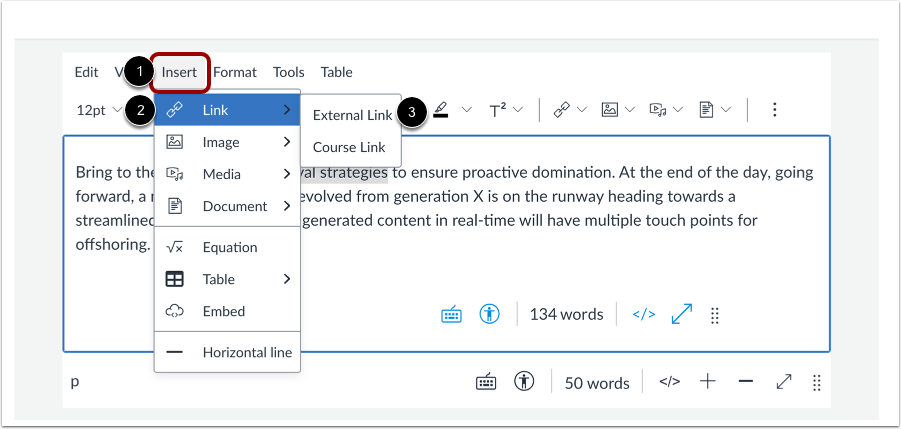Open superscript options dropdown arrow
This screenshot has width=901, height=429.
[518, 110]
